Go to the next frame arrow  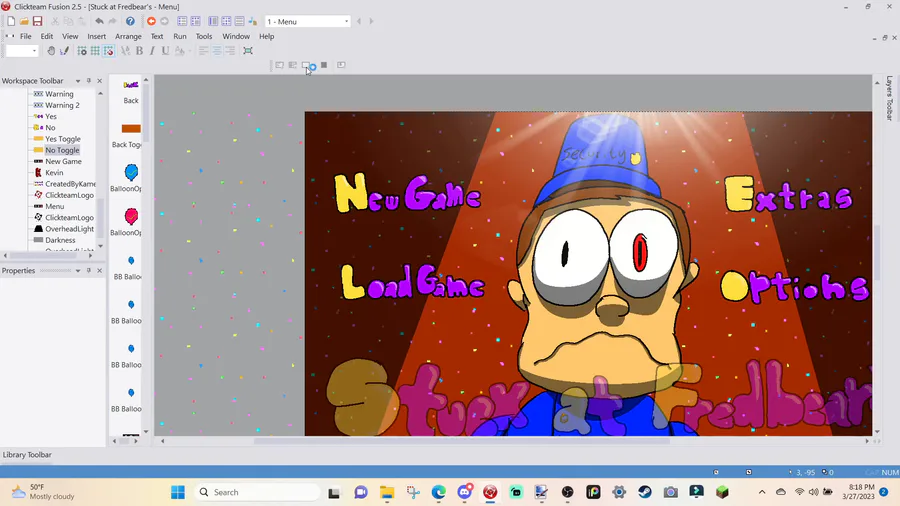[x=371, y=21]
